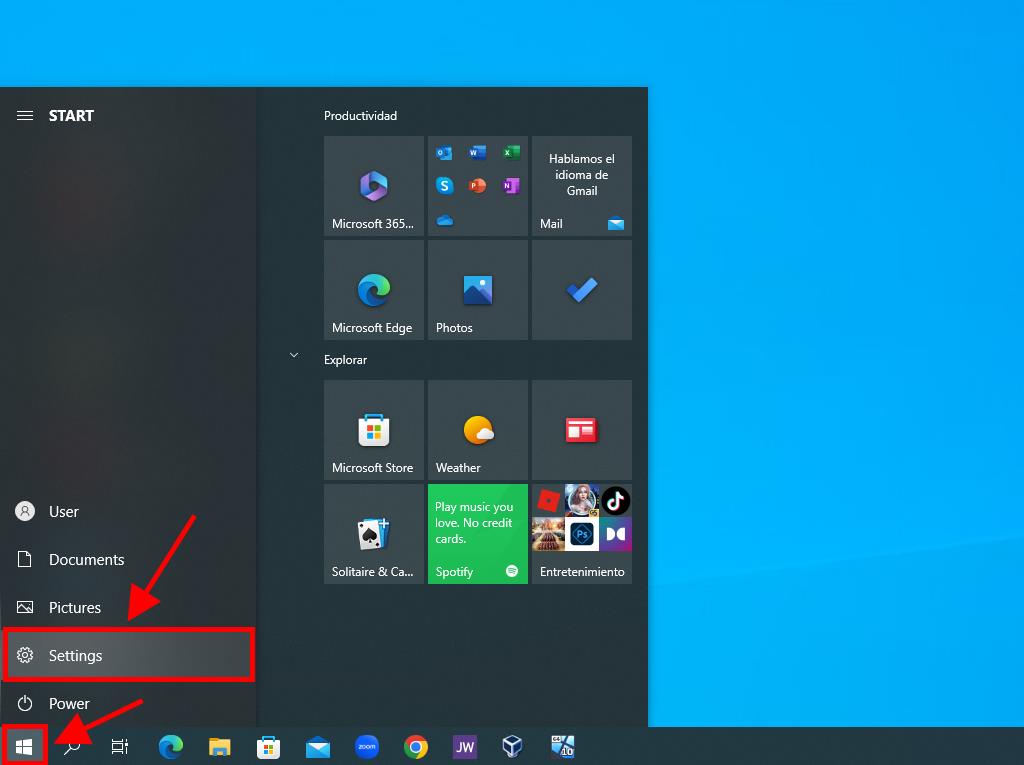Open the red News tile
The height and width of the screenshot is (765, 1024).
tap(581, 430)
